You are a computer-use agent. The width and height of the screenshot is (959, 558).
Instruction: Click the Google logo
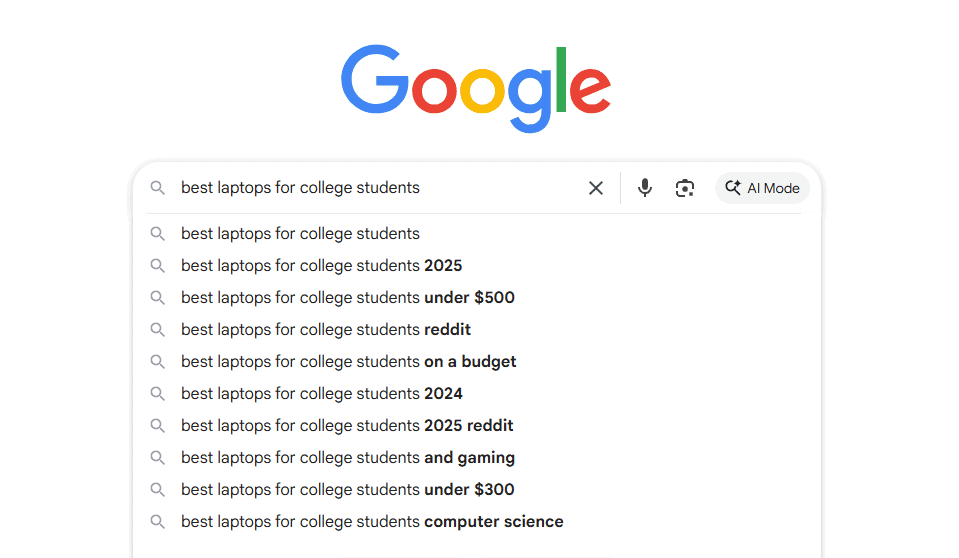tap(476, 88)
